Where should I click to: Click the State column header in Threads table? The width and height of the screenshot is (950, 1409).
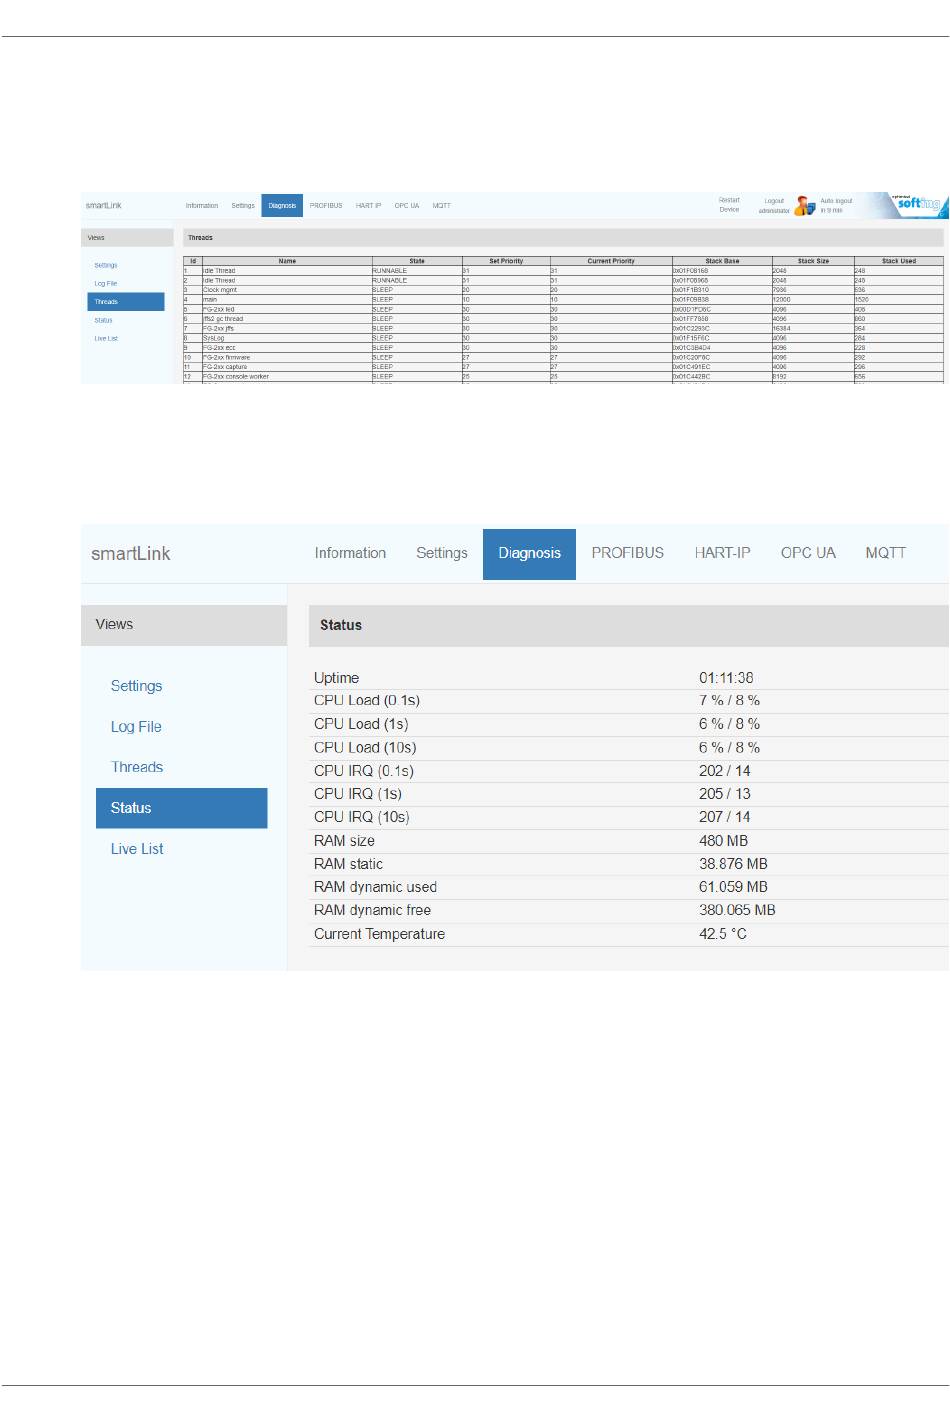click(417, 261)
